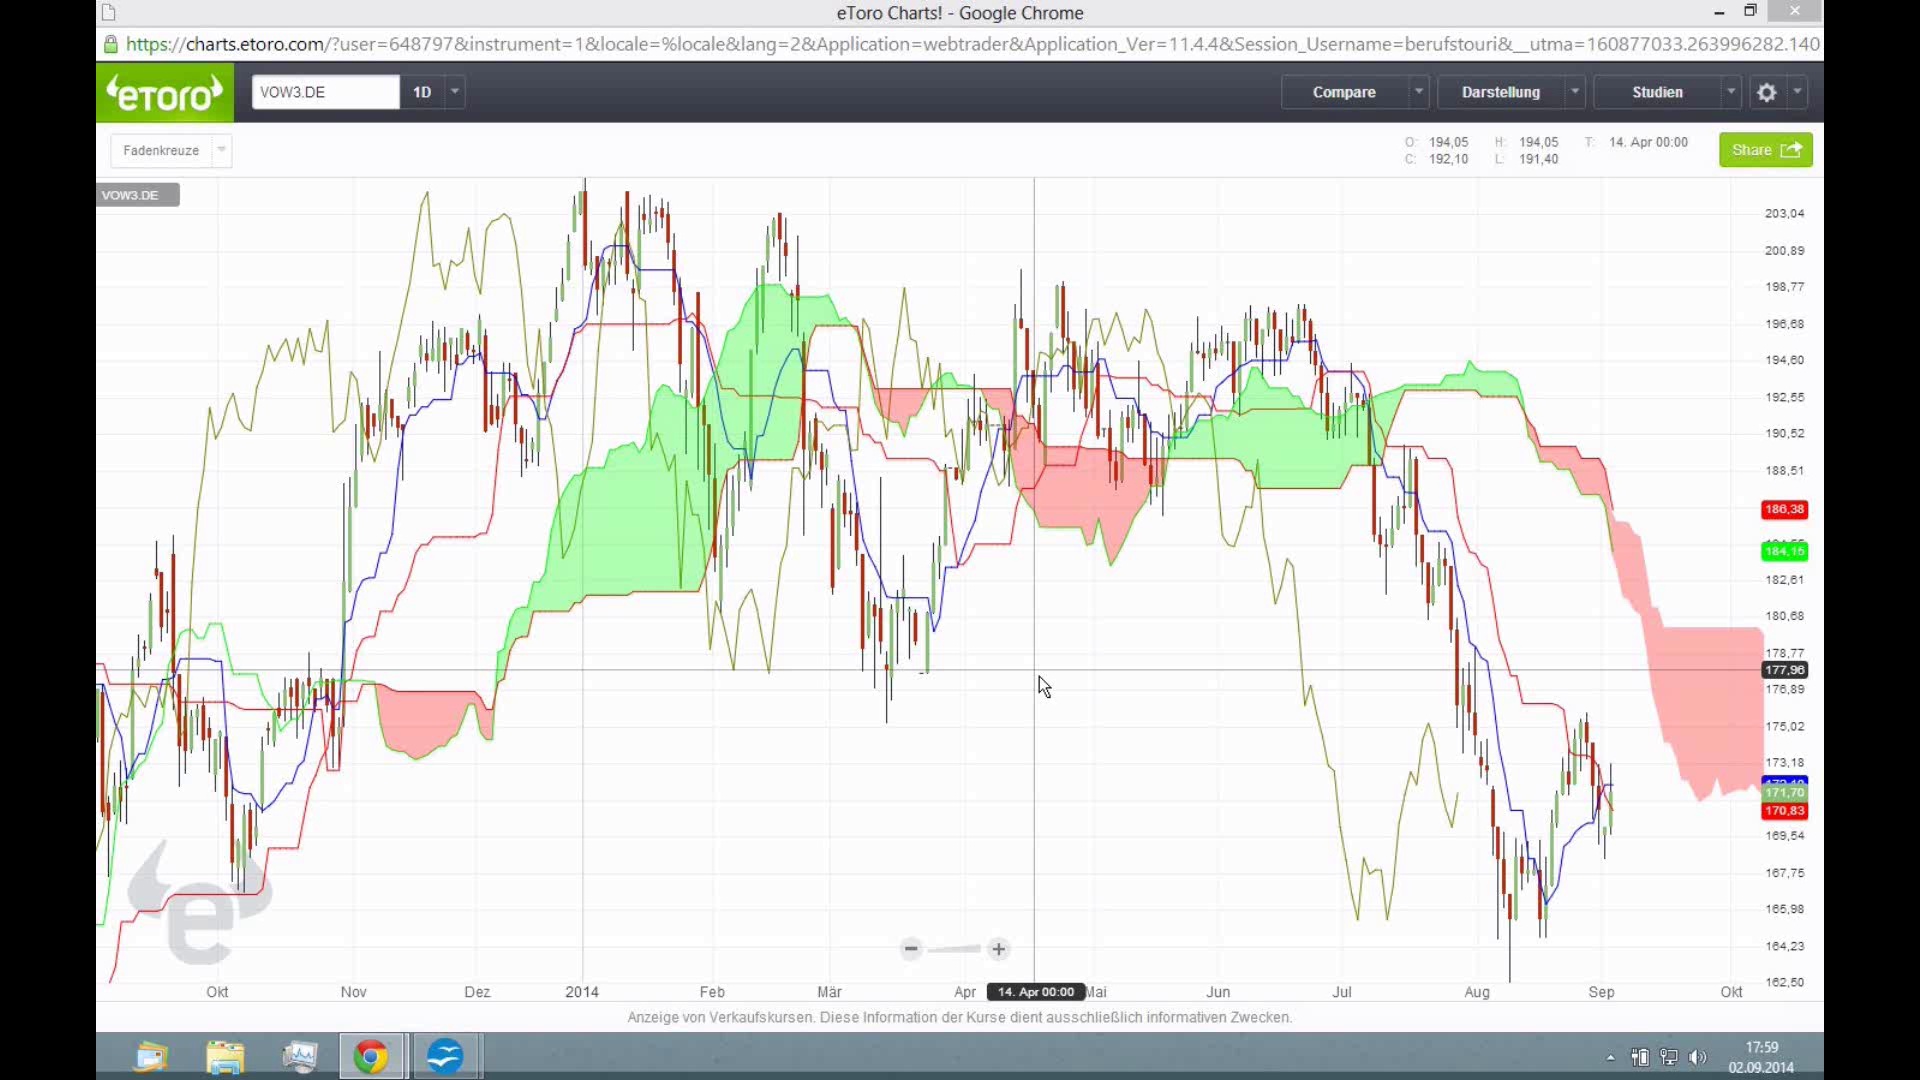Open Chrome from the taskbar
The width and height of the screenshot is (1920, 1080).
coord(371,1056)
